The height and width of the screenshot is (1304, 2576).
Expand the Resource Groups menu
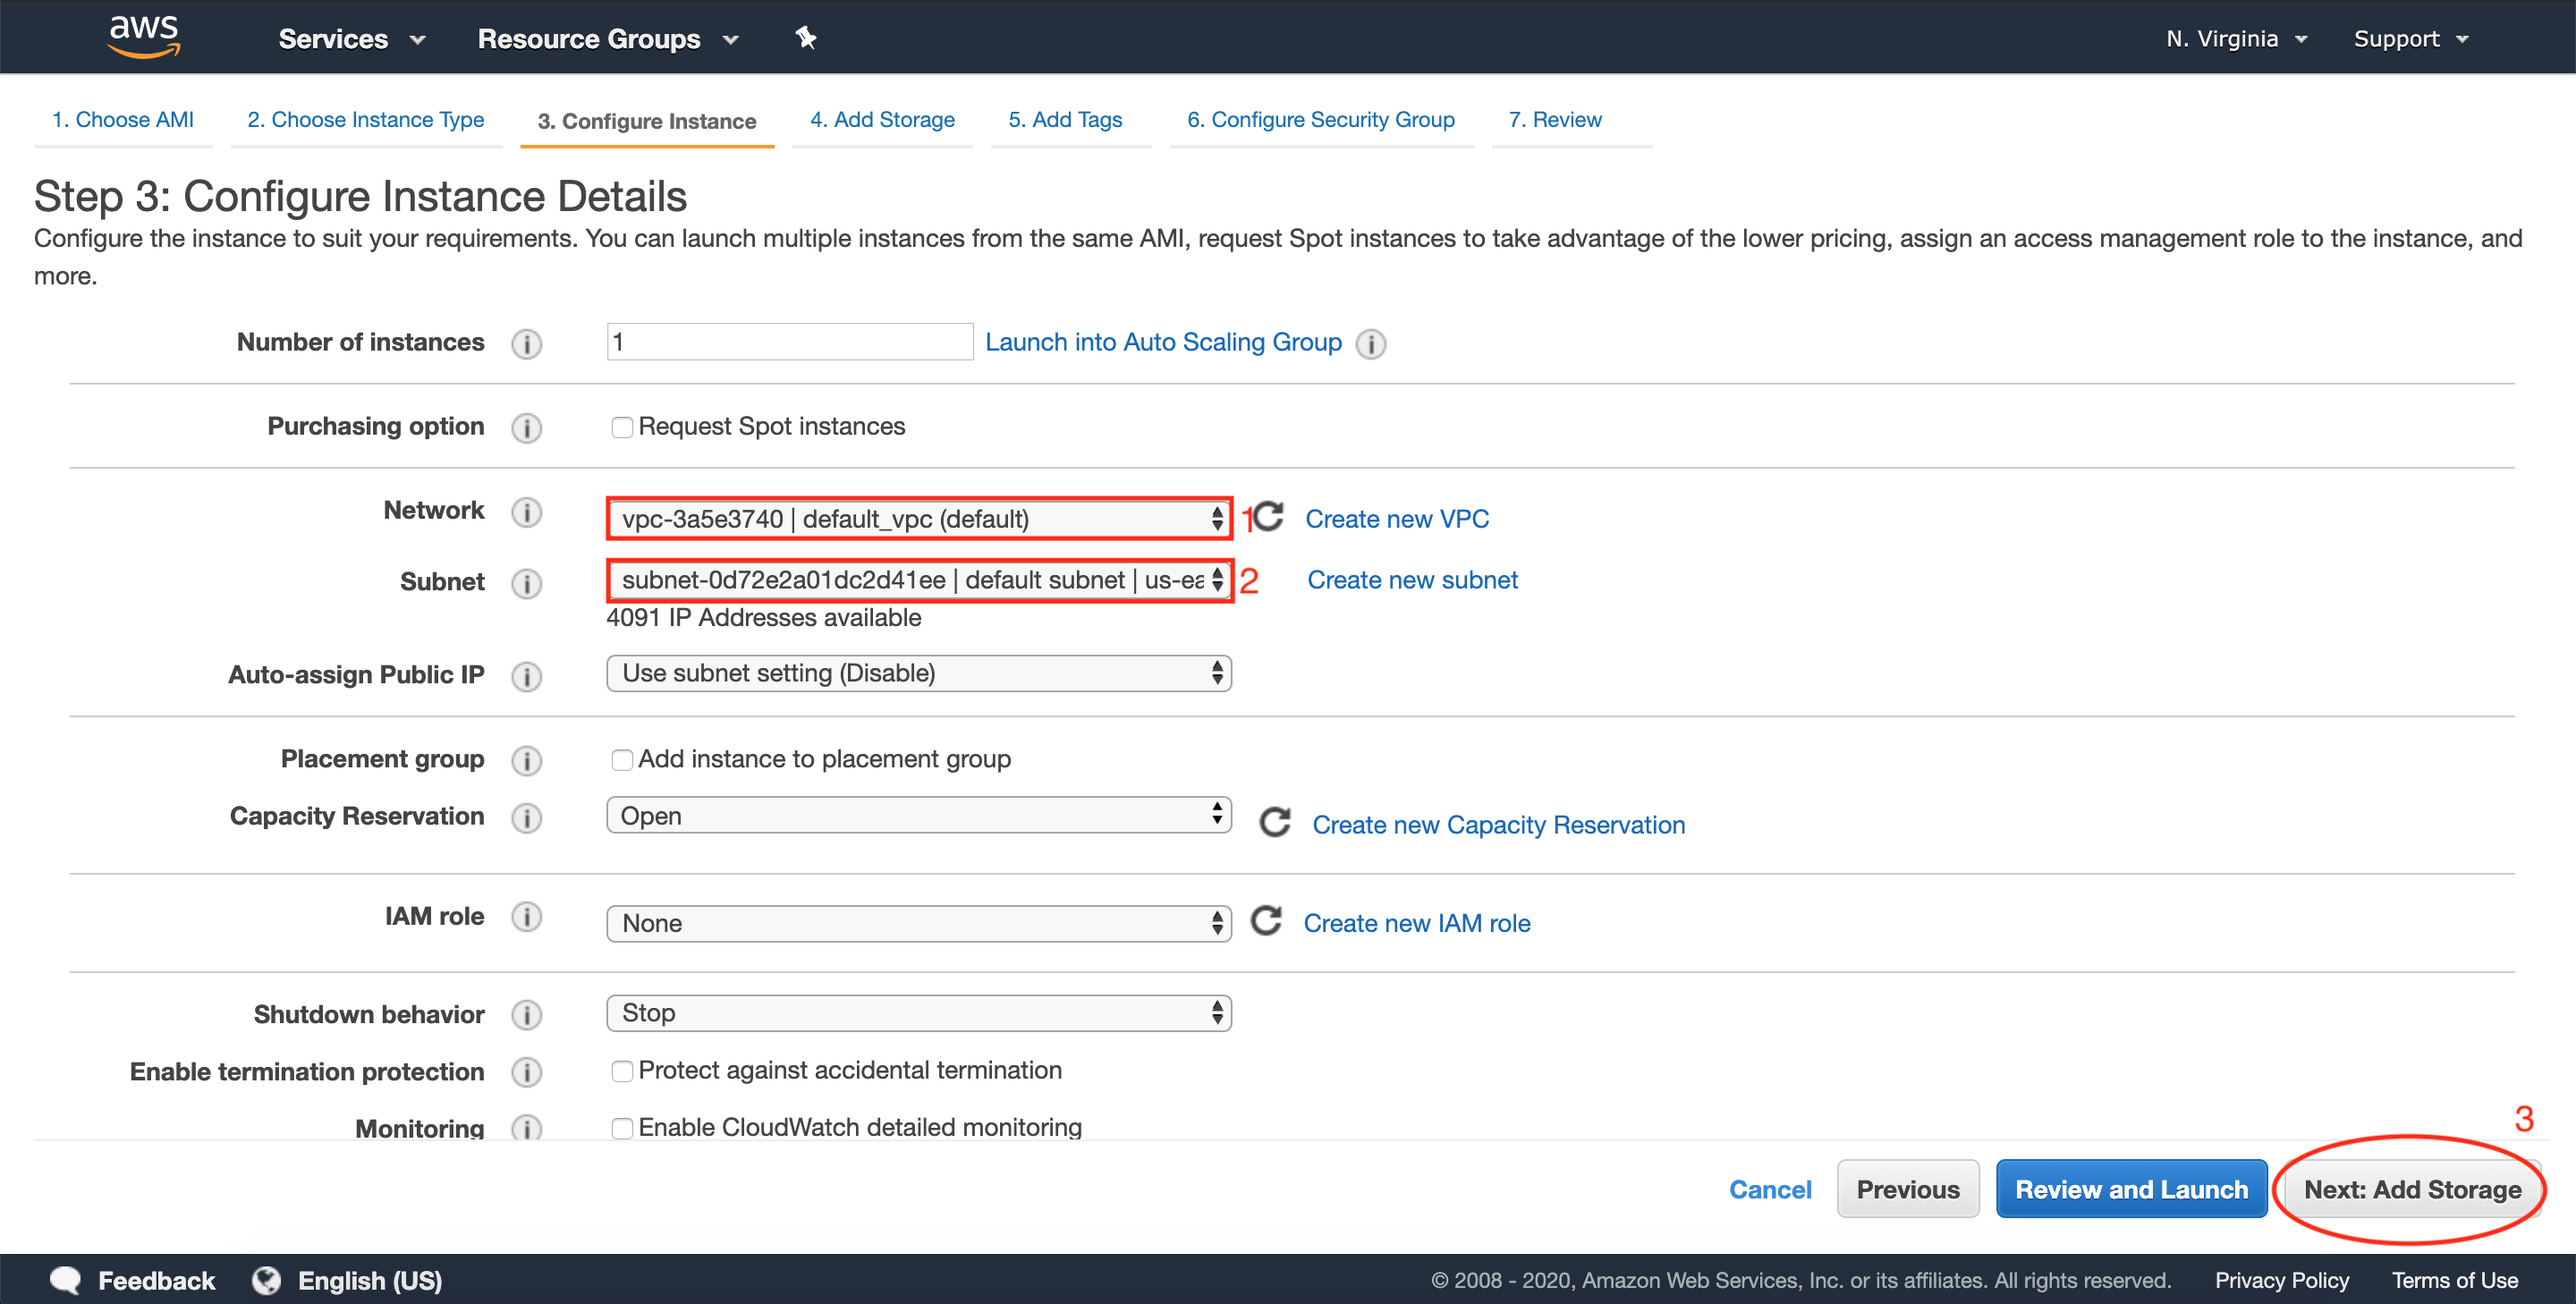(608, 39)
